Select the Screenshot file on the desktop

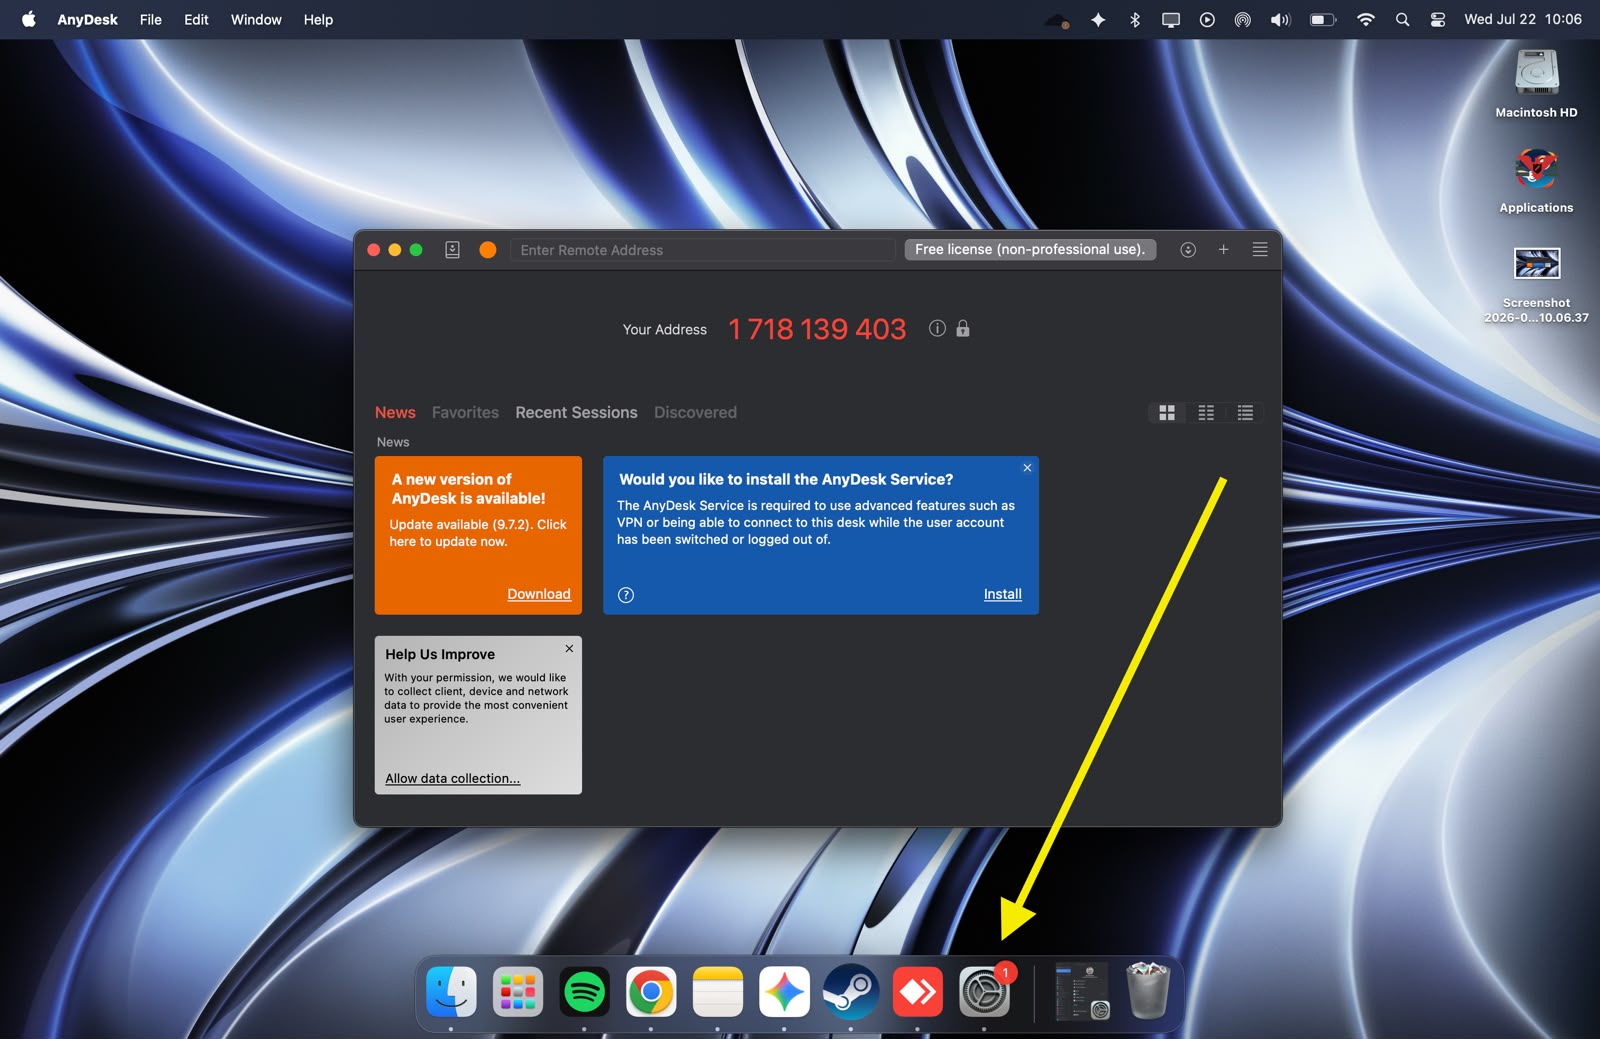[x=1536, y=283]
